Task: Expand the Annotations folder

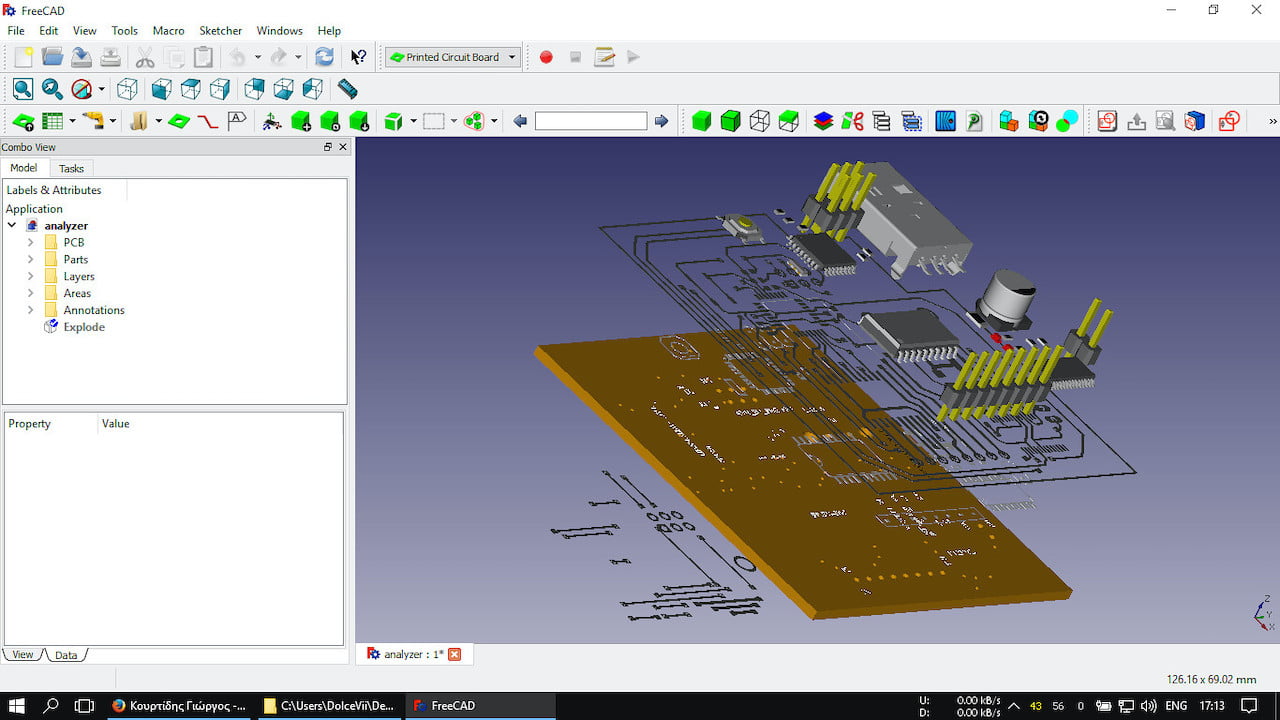Action: [31, 310]
